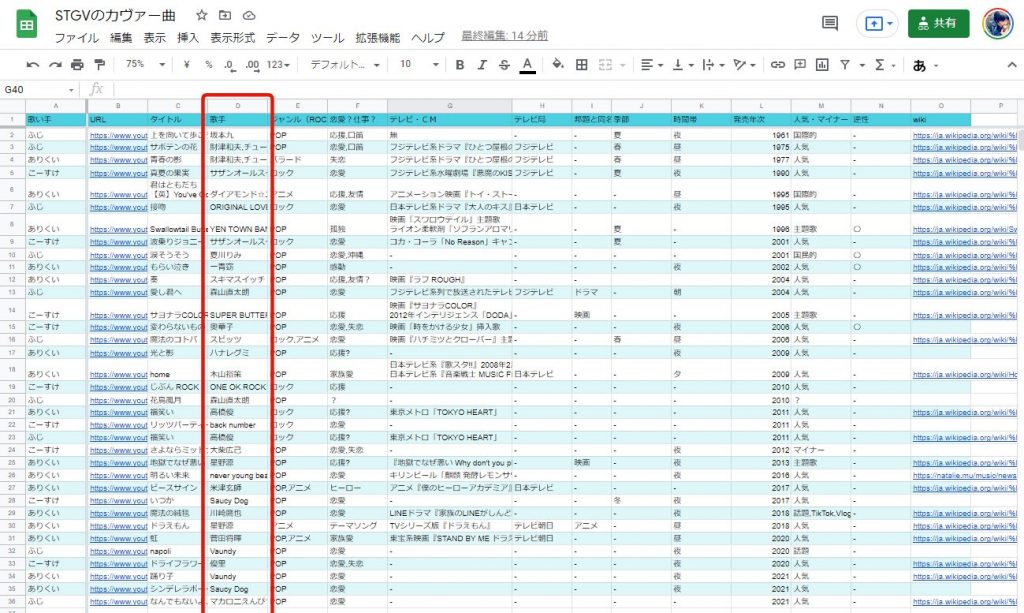Insert a chart from the toolbar
1024x613 pixels.
[x=822, y=64]
